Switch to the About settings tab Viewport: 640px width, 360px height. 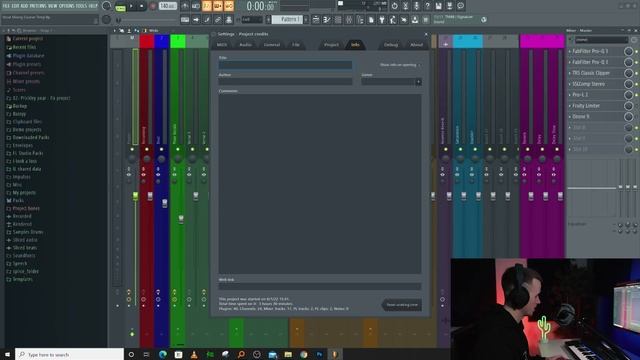coord(416,45)
